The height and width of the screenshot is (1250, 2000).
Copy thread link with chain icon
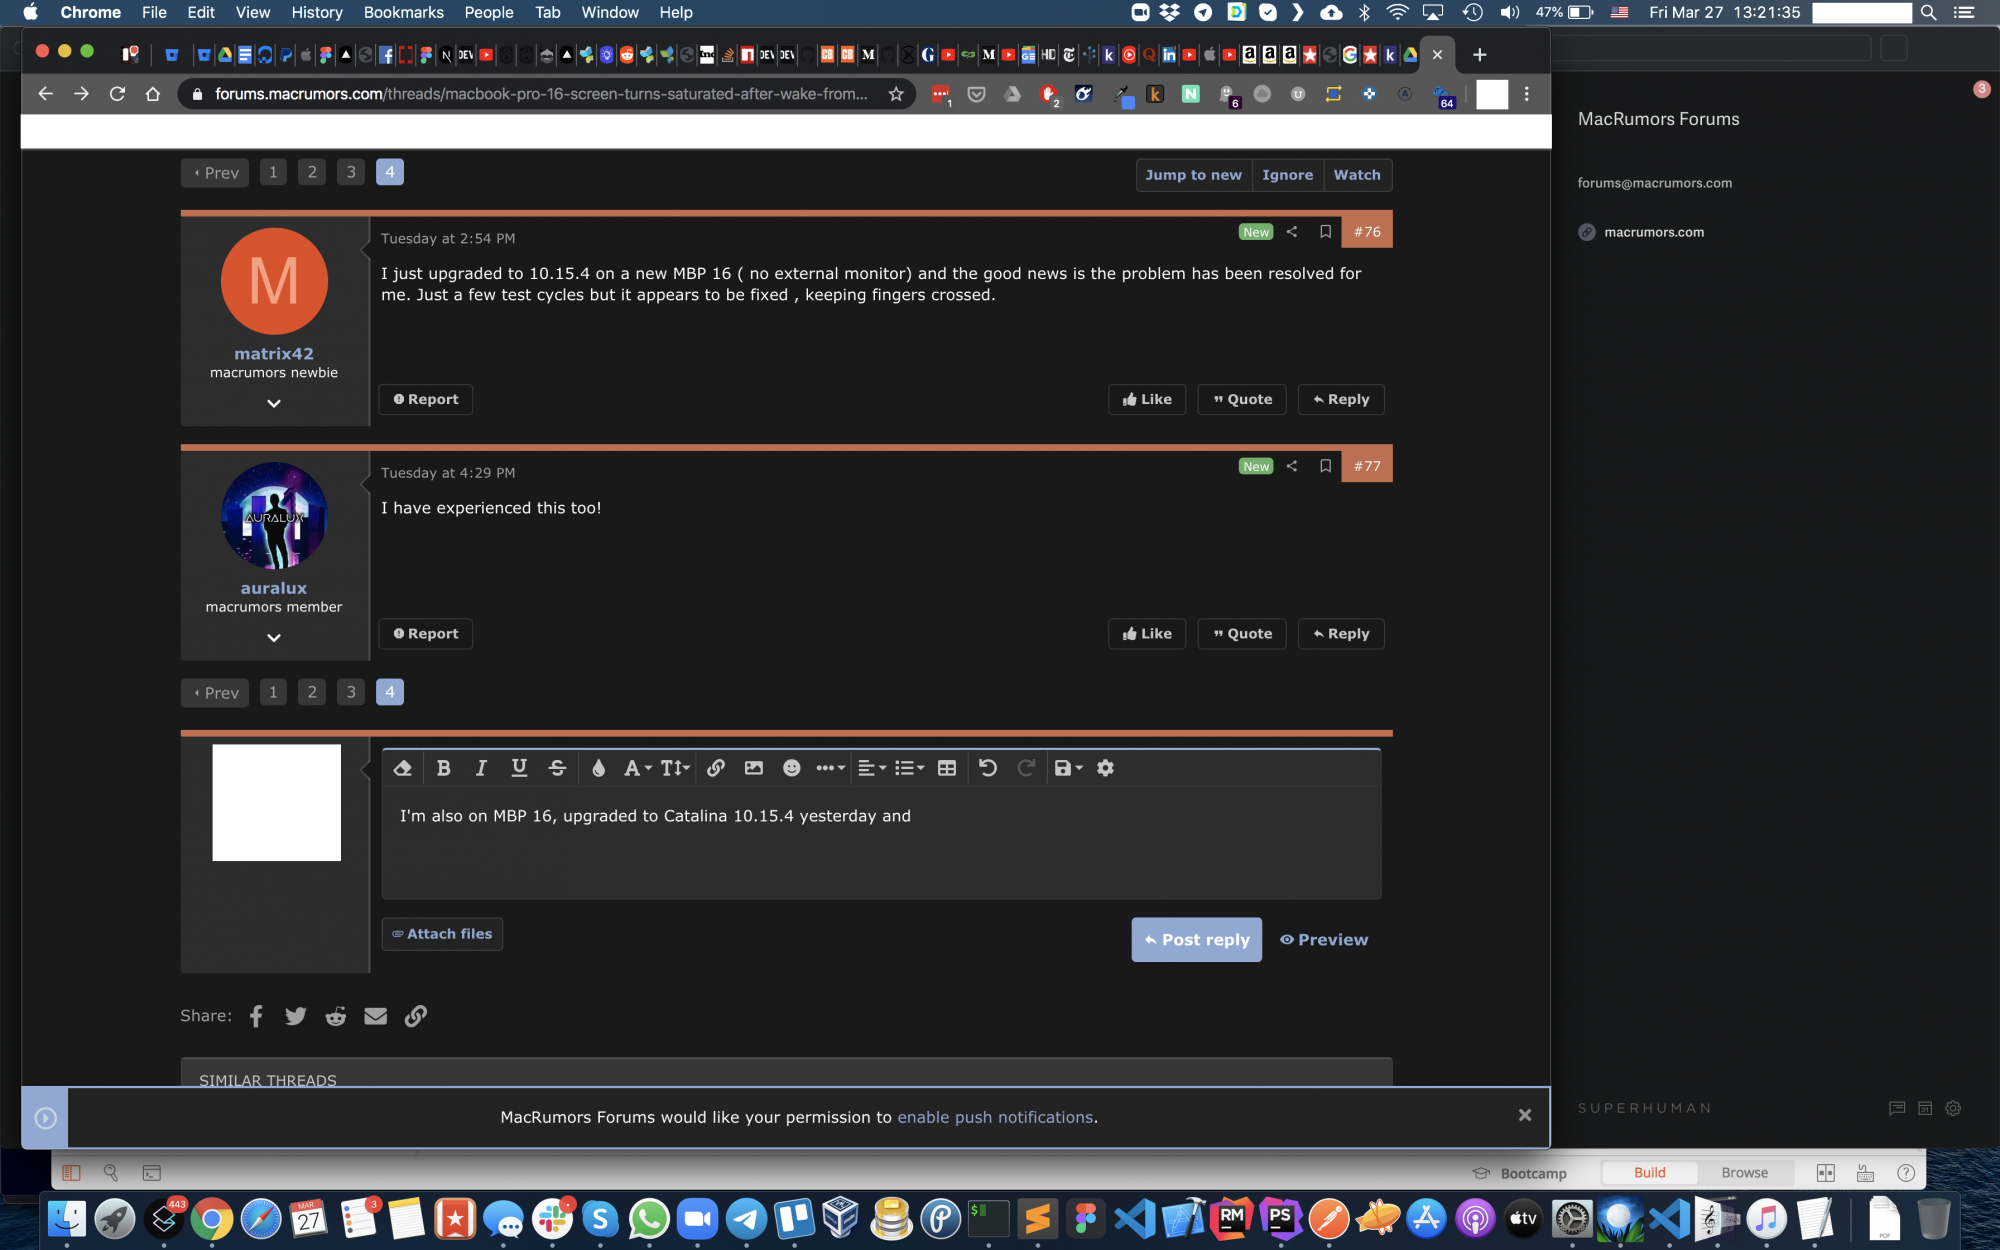(416, 1016)
